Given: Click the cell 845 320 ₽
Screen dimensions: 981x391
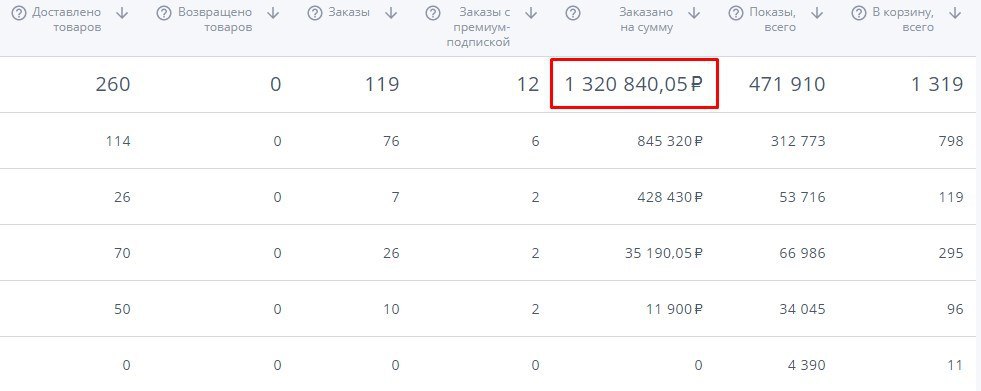Looking at the screenshot, I should coord(670,141).
